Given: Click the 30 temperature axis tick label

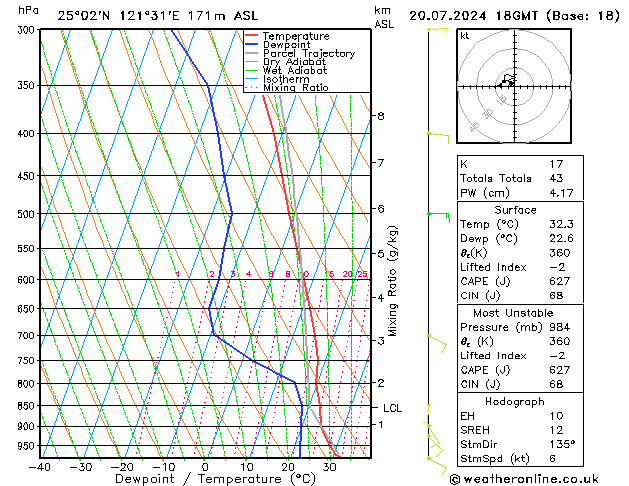Looking at the screenshot, I should click(329, 467).
